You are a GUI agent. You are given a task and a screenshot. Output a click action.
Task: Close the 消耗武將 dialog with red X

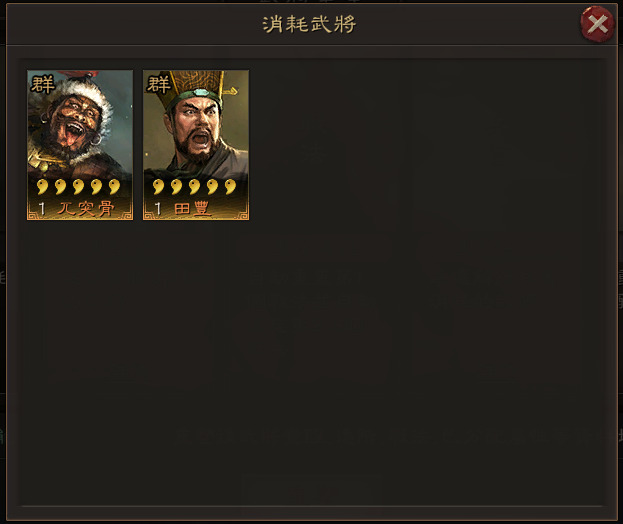(597, 24)
